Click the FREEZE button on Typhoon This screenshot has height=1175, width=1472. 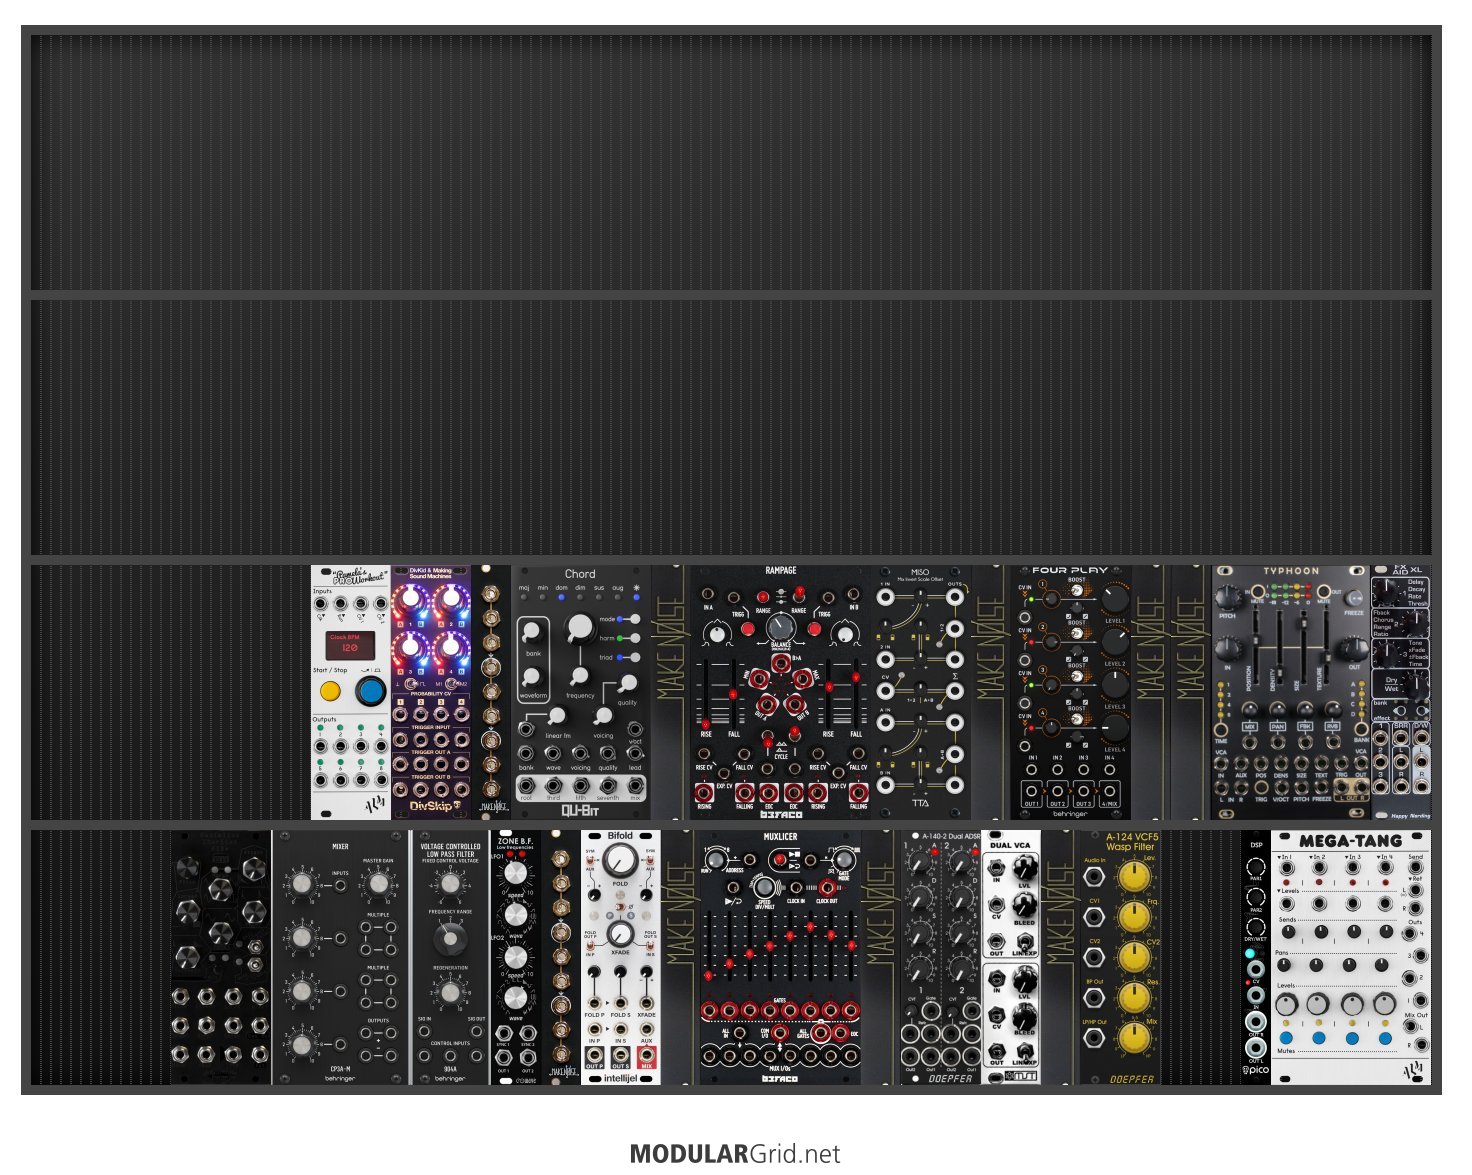pyautogui.click(x=1353, y=598)
